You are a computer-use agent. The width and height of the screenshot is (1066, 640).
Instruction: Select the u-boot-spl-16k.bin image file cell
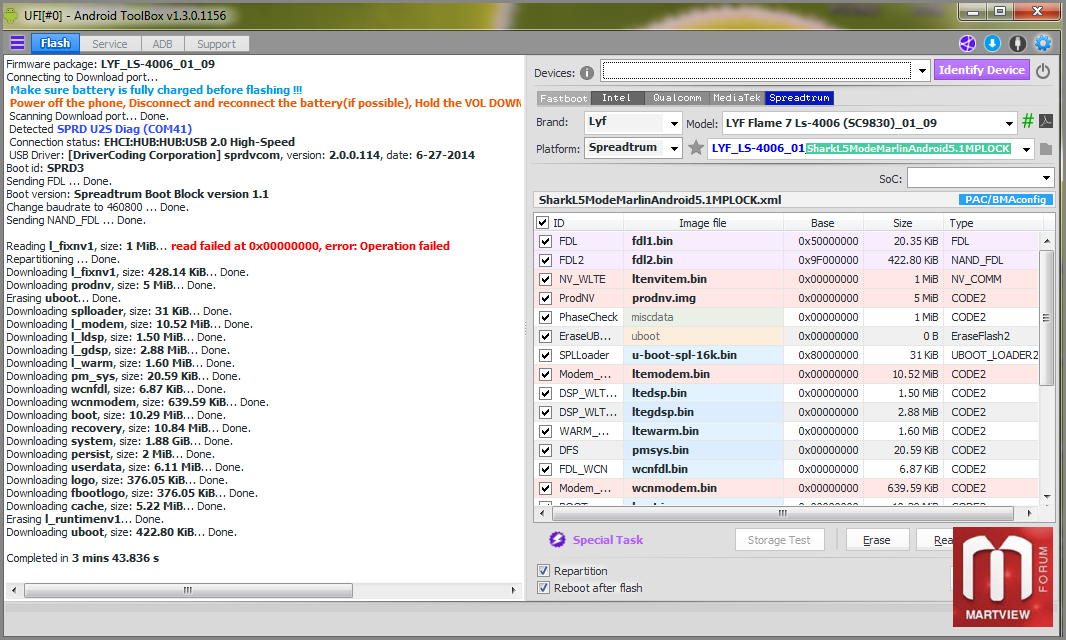click(x=702, y=355)
